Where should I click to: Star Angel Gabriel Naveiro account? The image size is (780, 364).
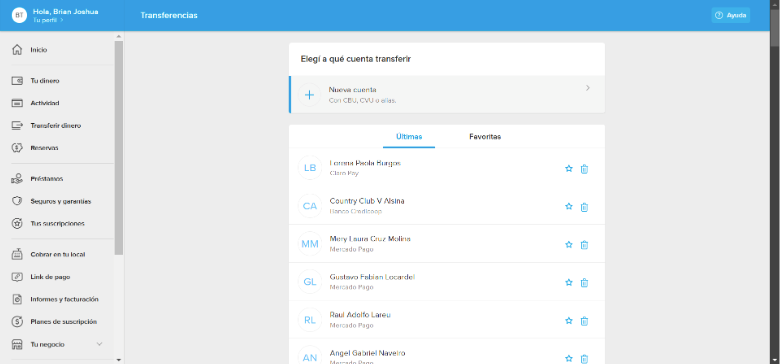pos(569,358)
